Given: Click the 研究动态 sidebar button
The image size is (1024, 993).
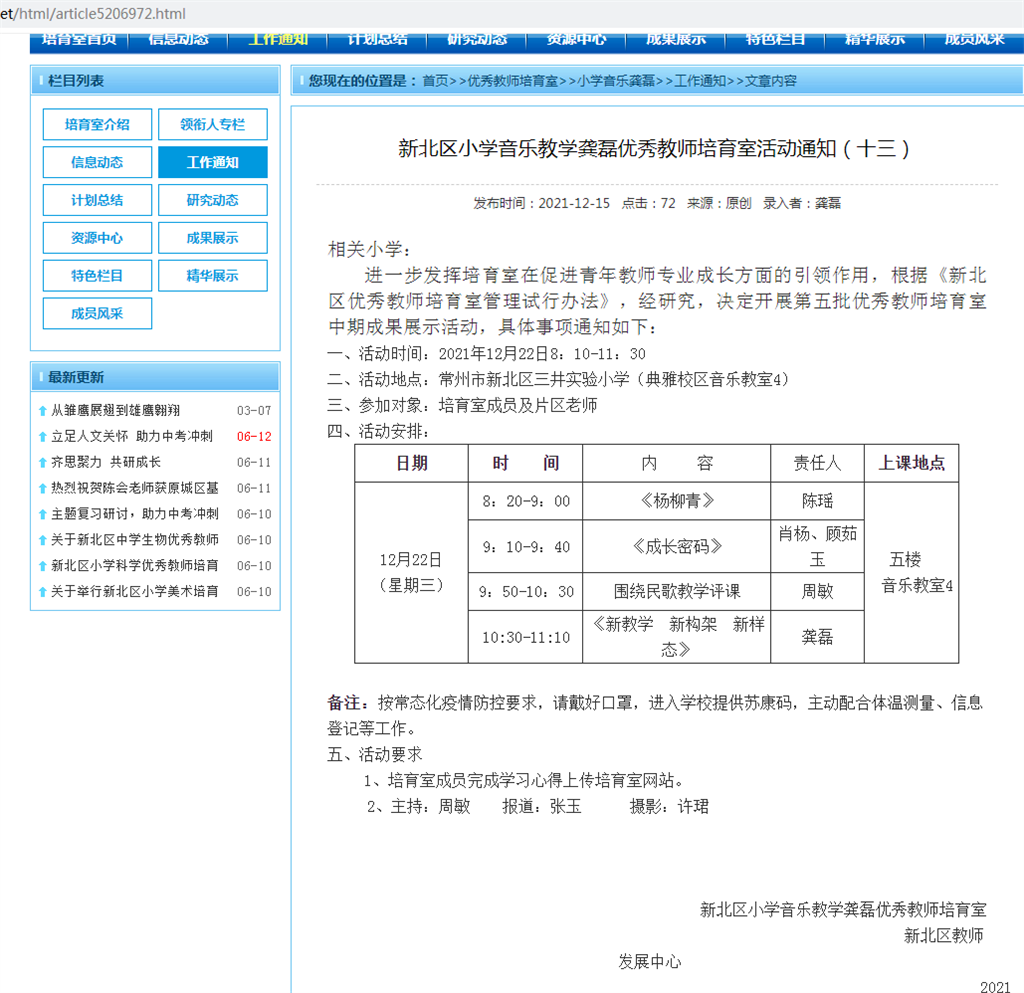Looking at the screenshot, I should coord(213,200).
